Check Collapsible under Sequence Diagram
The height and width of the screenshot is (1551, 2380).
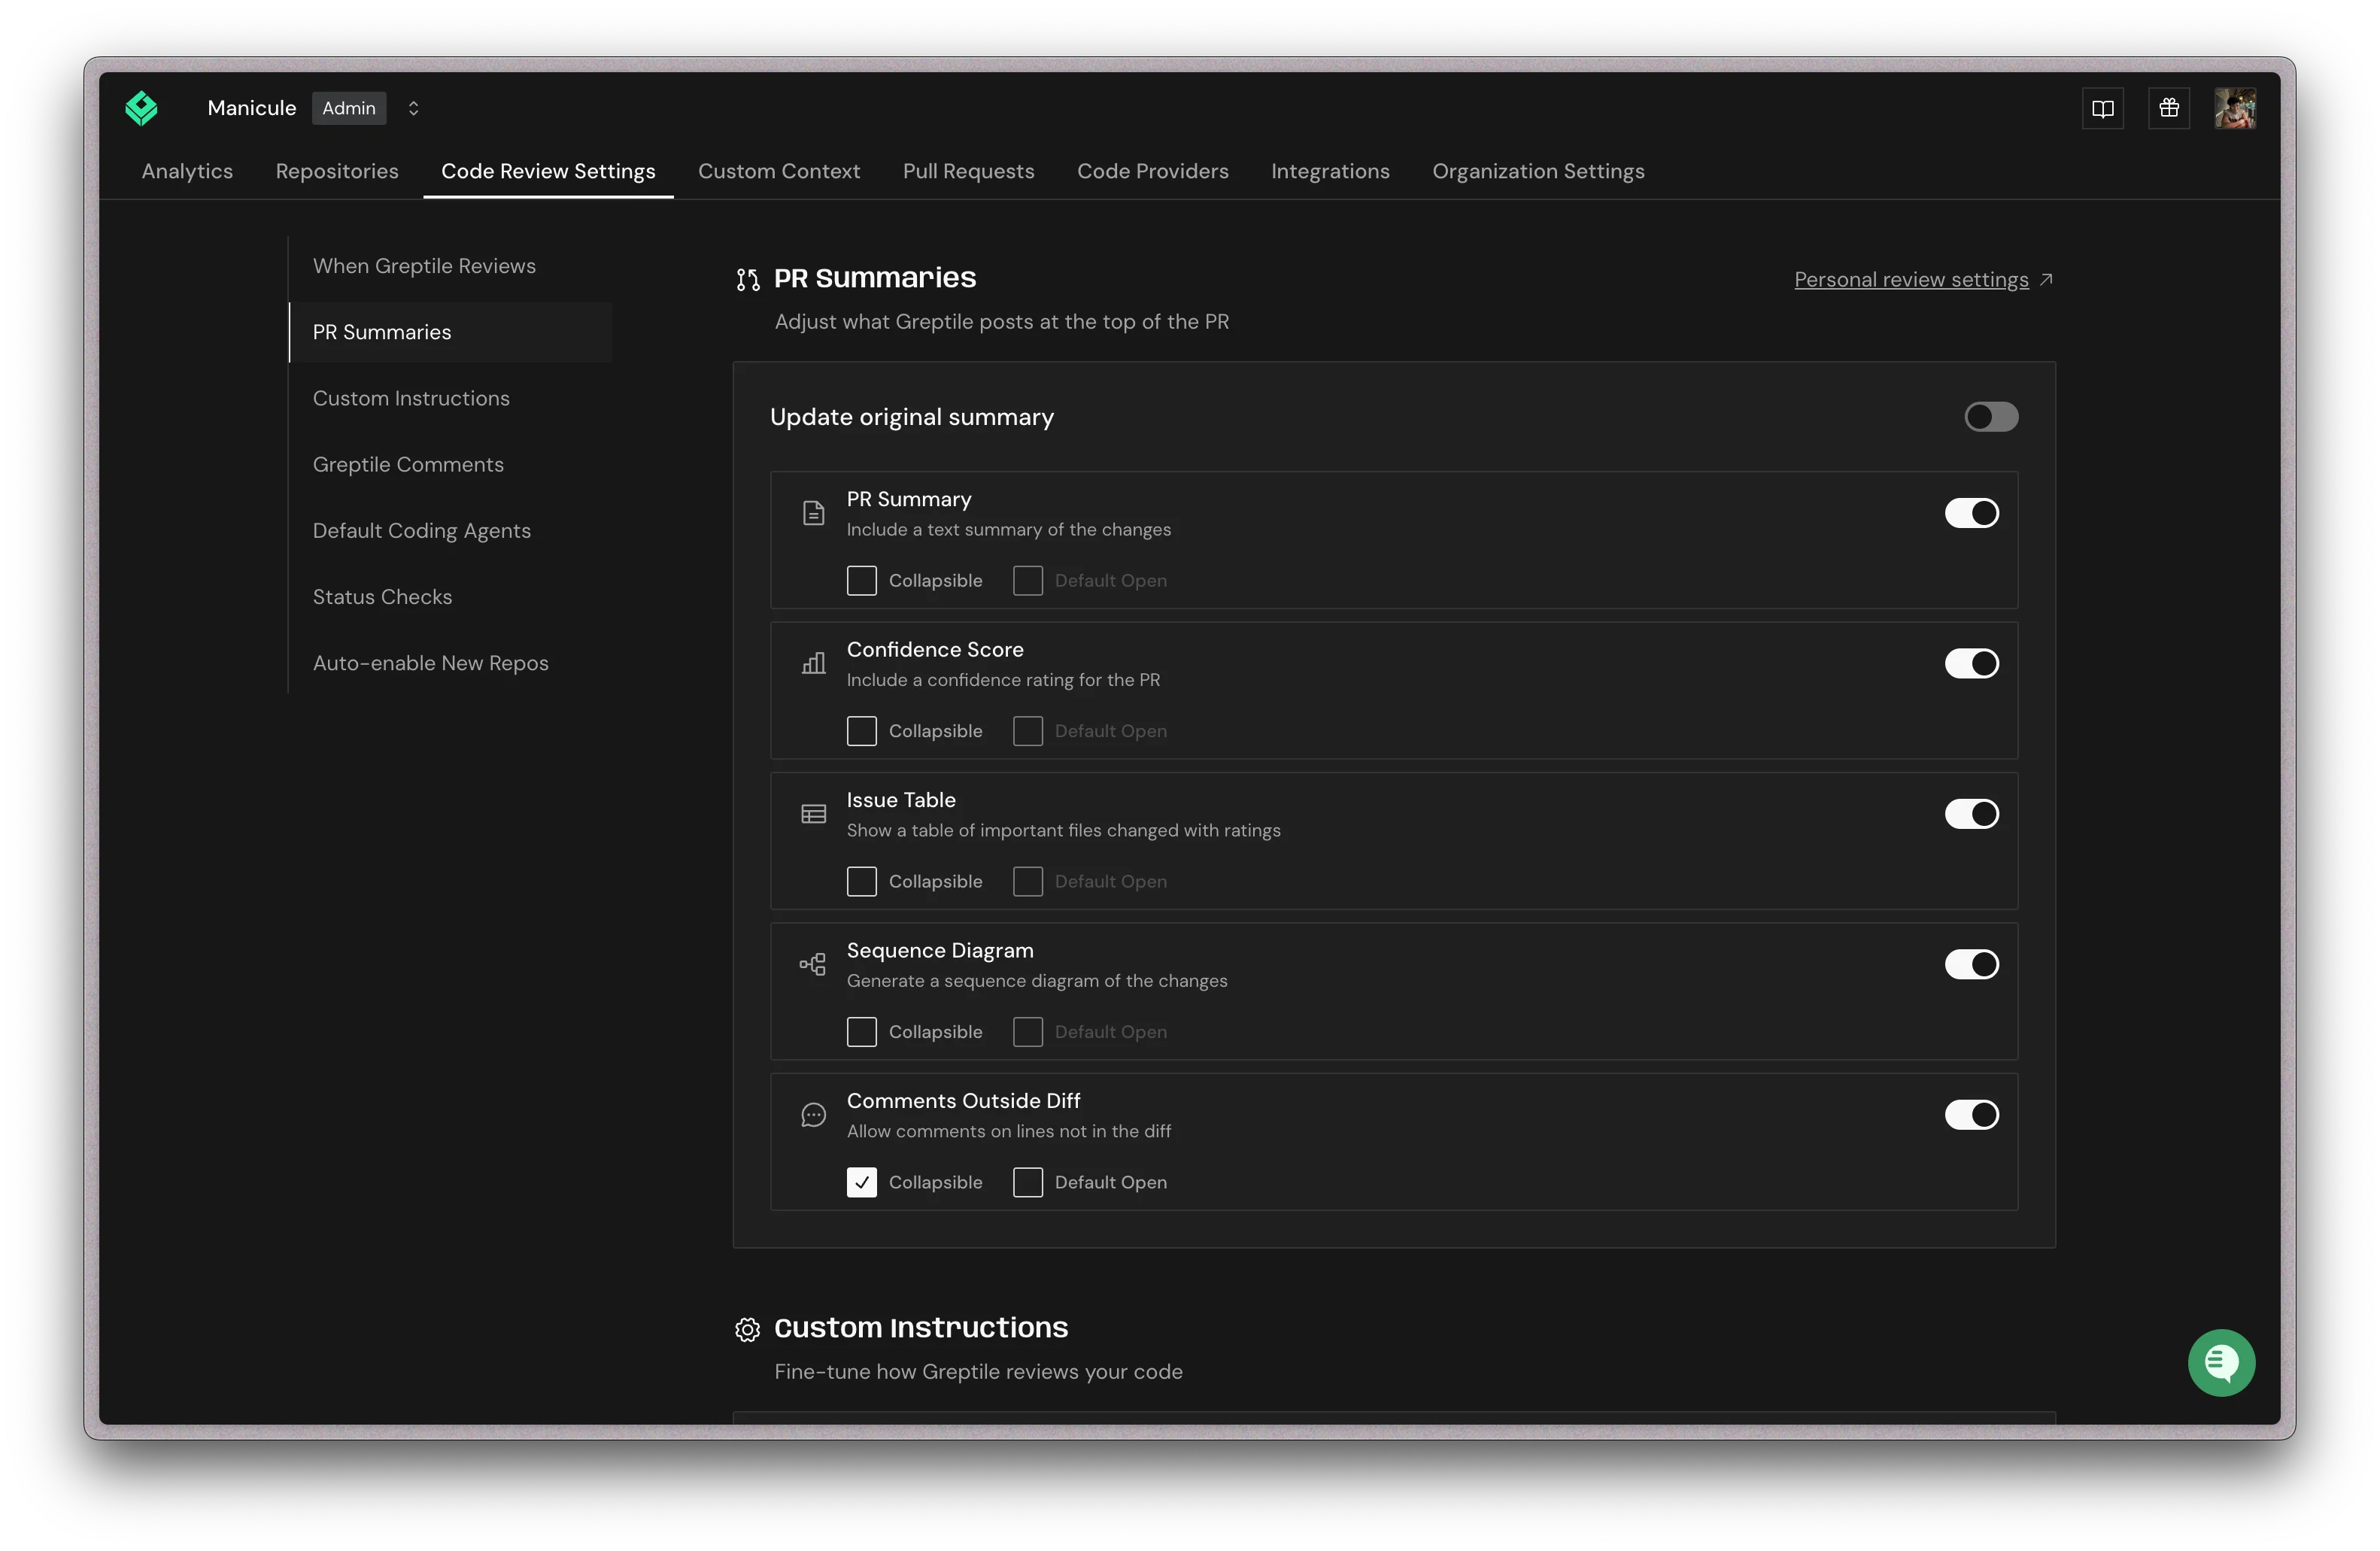click(x=861, y=1032)
